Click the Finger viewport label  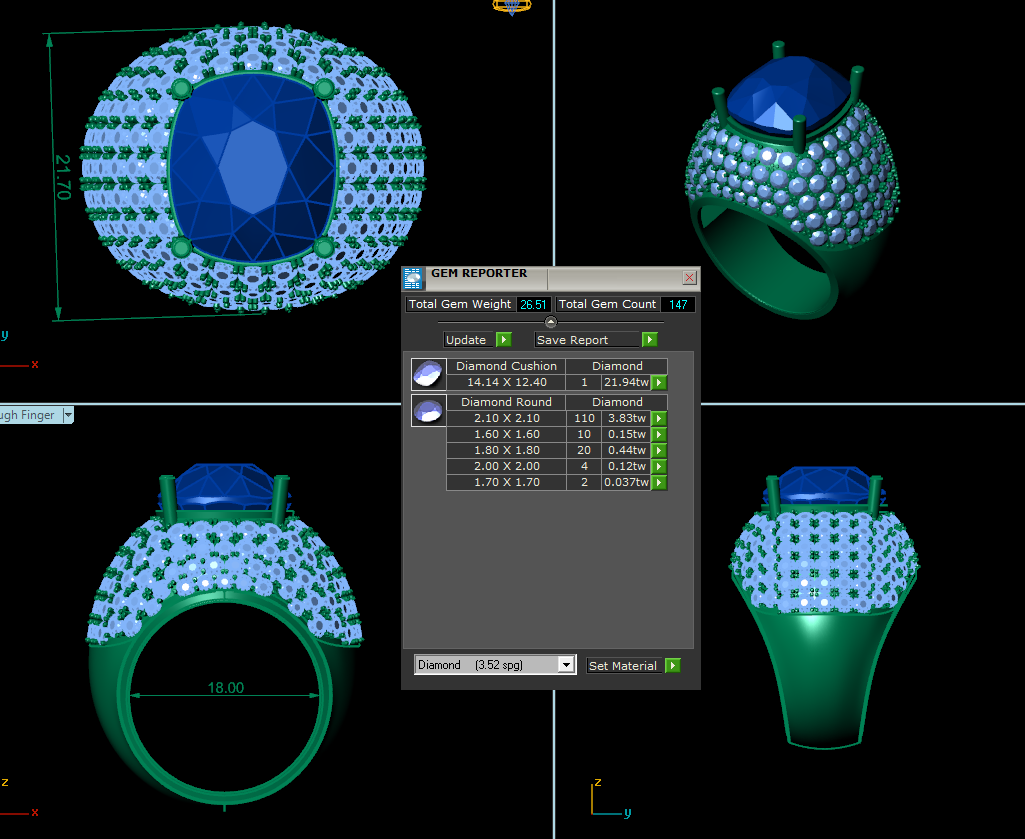click(29, 415)
